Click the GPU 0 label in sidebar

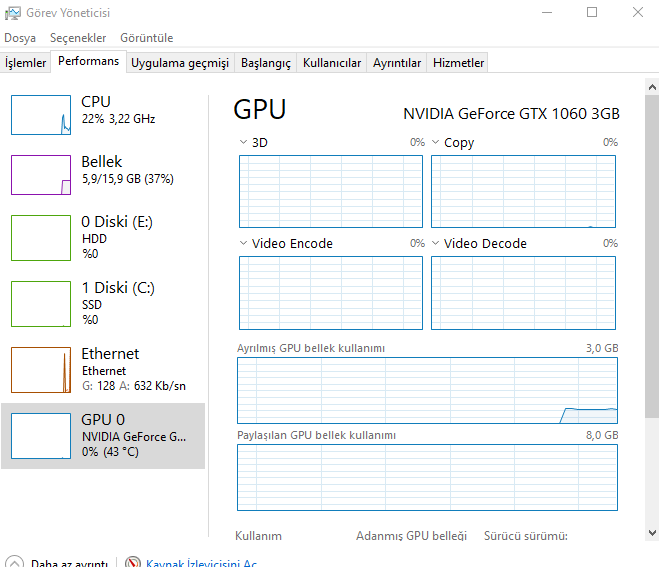click(x=103, y=419)
